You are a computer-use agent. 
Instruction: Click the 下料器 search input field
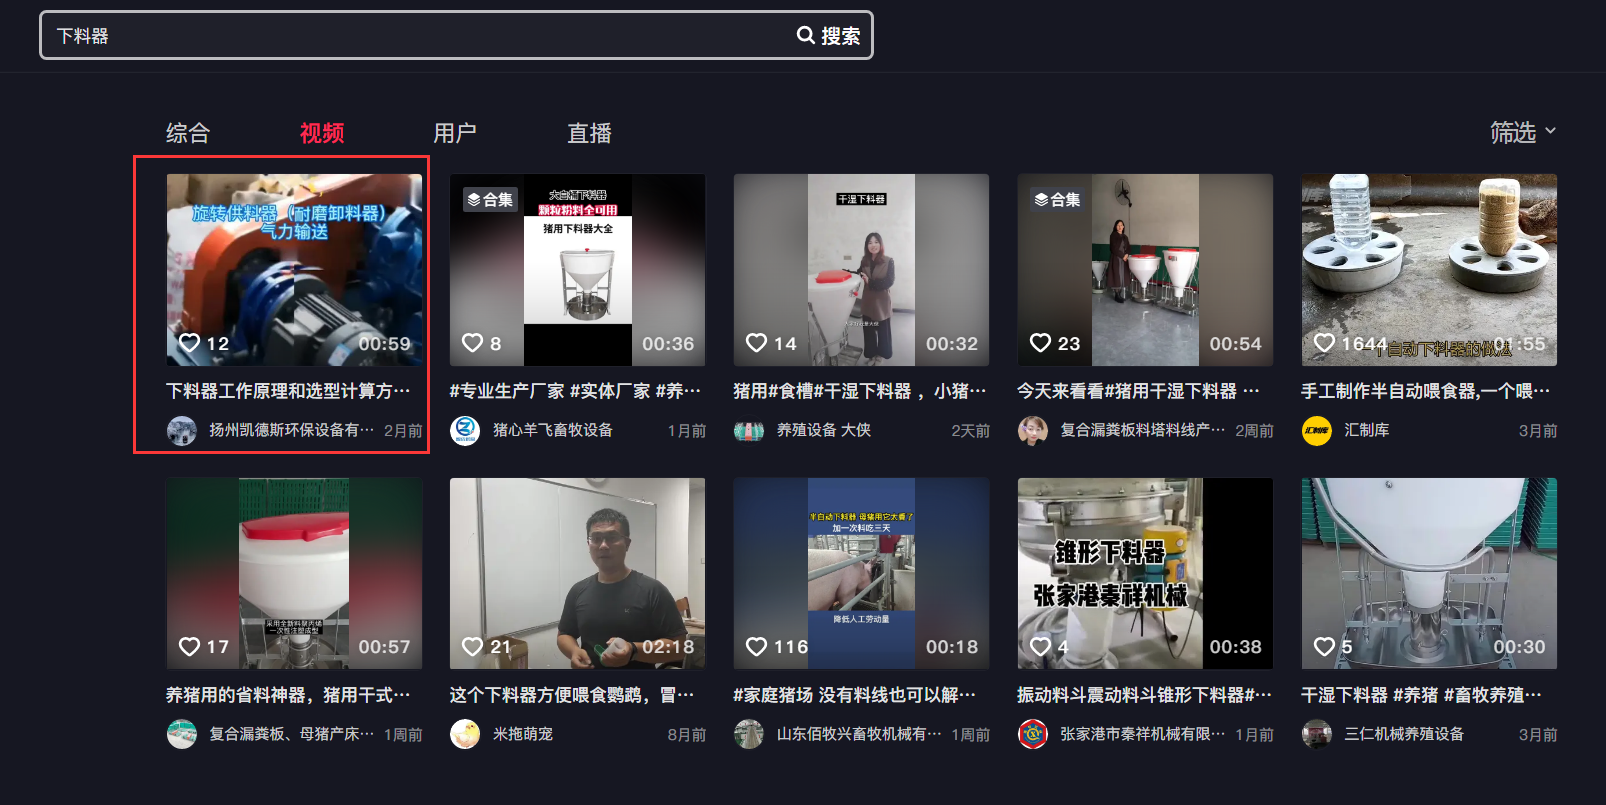pos(456,35)
